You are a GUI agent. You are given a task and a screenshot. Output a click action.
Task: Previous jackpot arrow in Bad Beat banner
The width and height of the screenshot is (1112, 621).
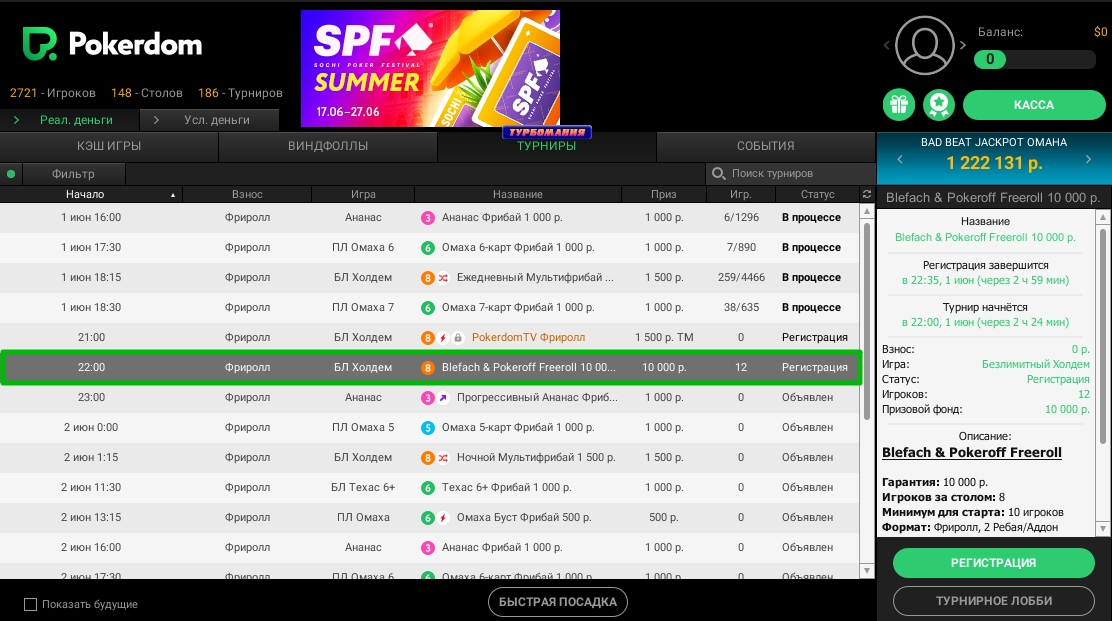click(900, 160)
